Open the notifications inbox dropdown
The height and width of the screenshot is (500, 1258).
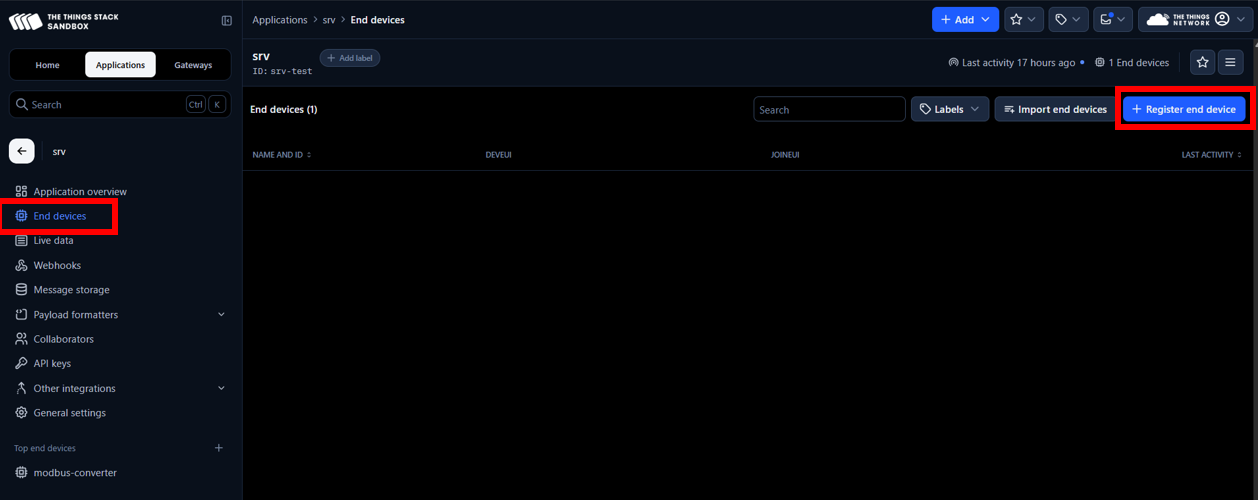(x=1112, y=19)
